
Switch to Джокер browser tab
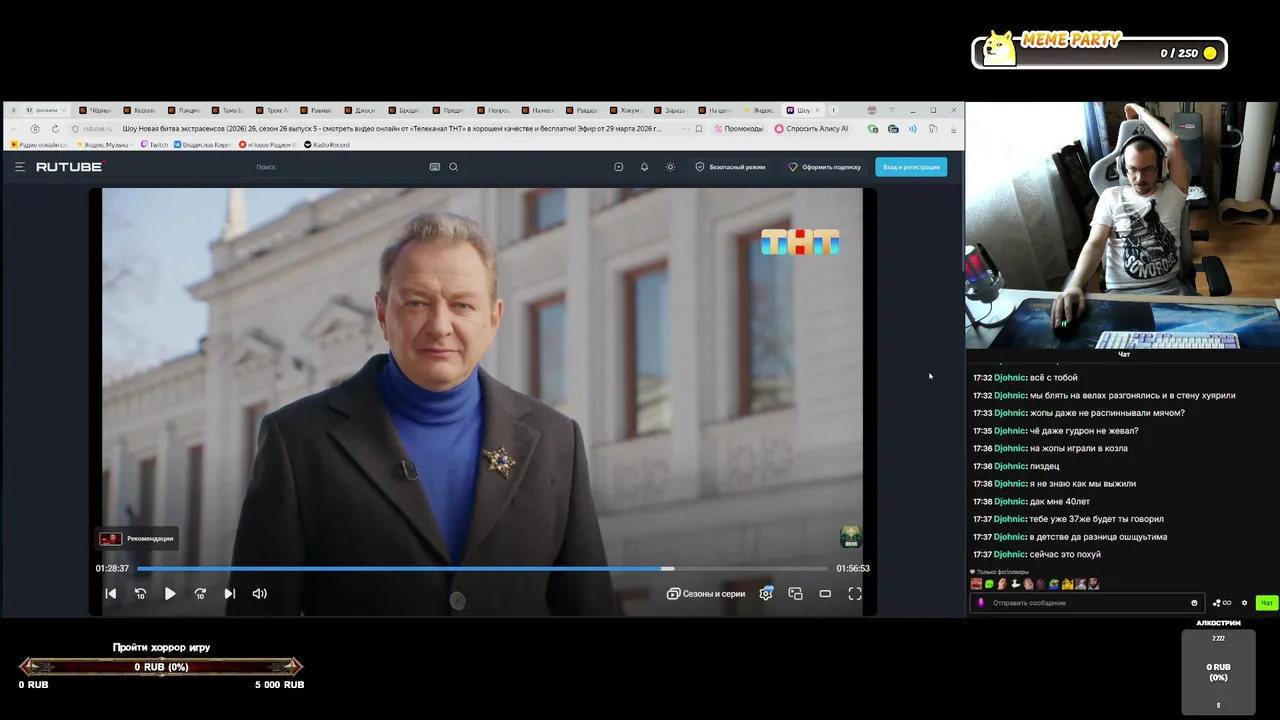359,110
